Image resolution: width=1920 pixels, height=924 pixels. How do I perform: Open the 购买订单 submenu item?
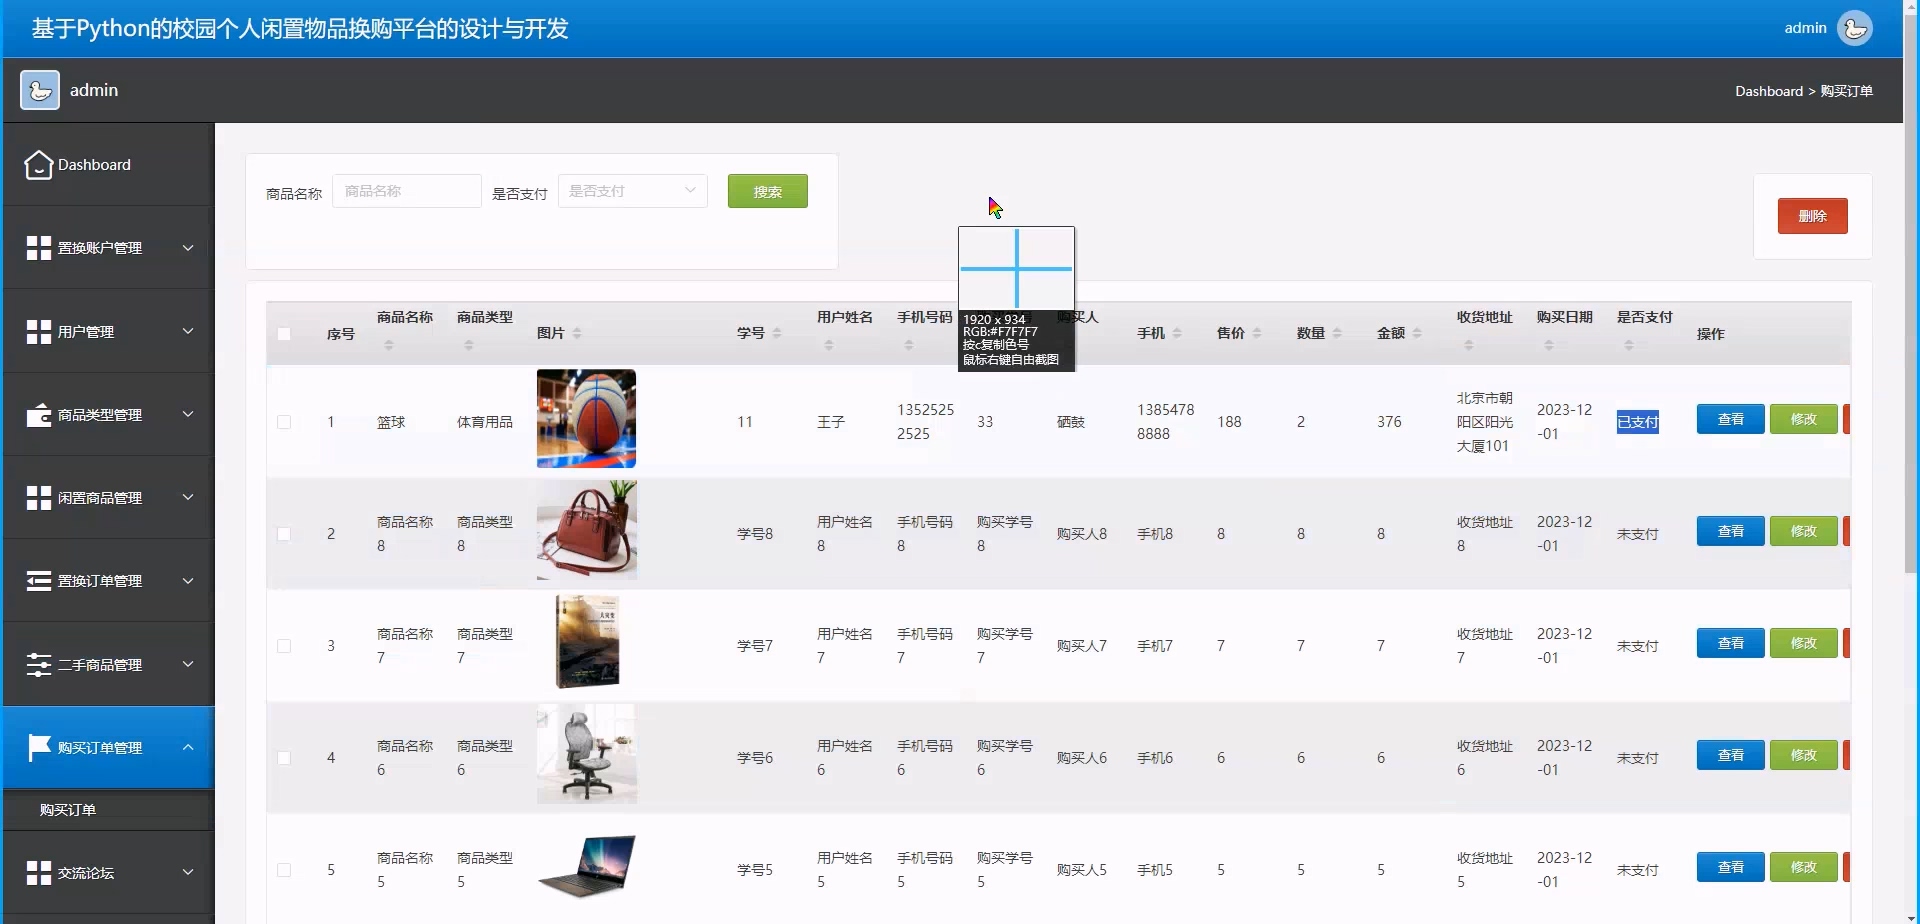coord(108,810)
